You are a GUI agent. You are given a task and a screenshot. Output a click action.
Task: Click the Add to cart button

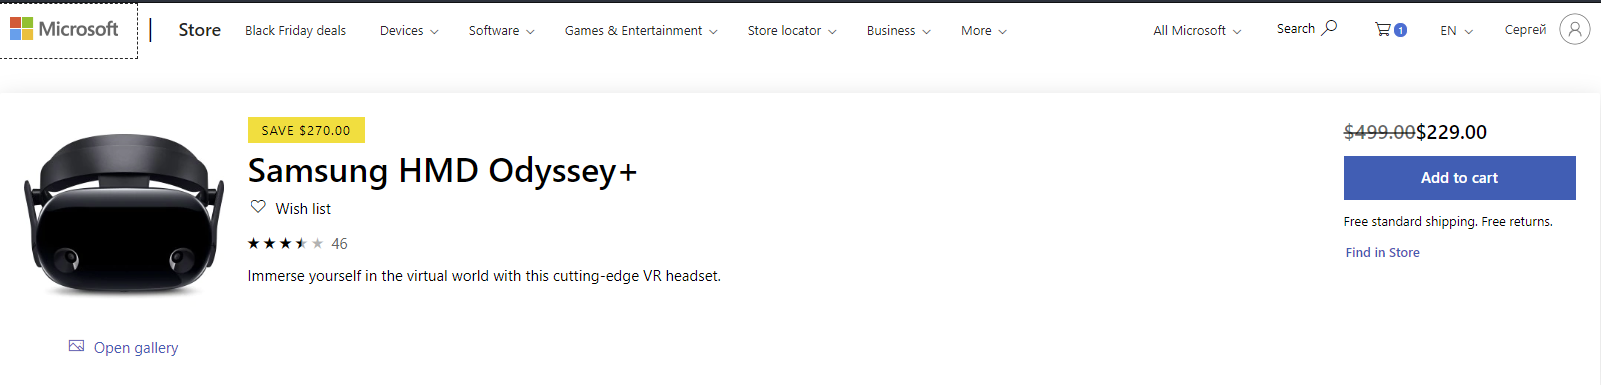[x=1459, y=178]
